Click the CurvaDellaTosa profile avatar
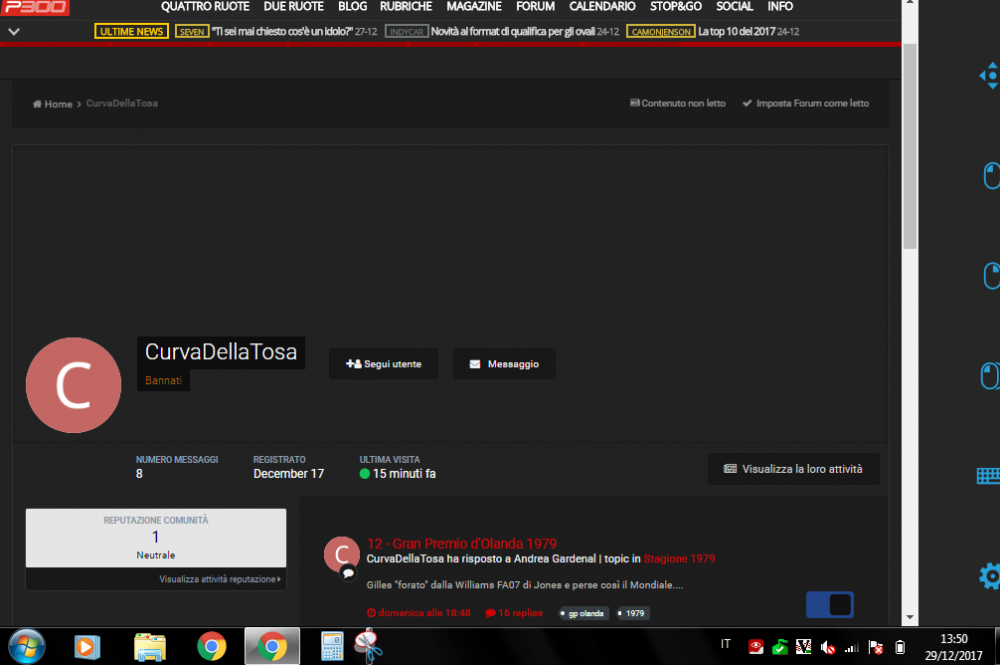Image resolution: width=1000 pixels, height=665 pixels. [73, 385]
